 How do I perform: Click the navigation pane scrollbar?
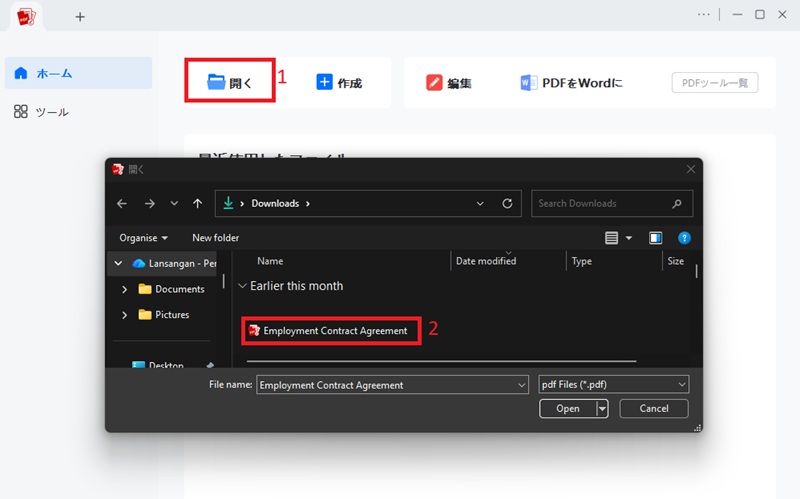click(223, 282)
